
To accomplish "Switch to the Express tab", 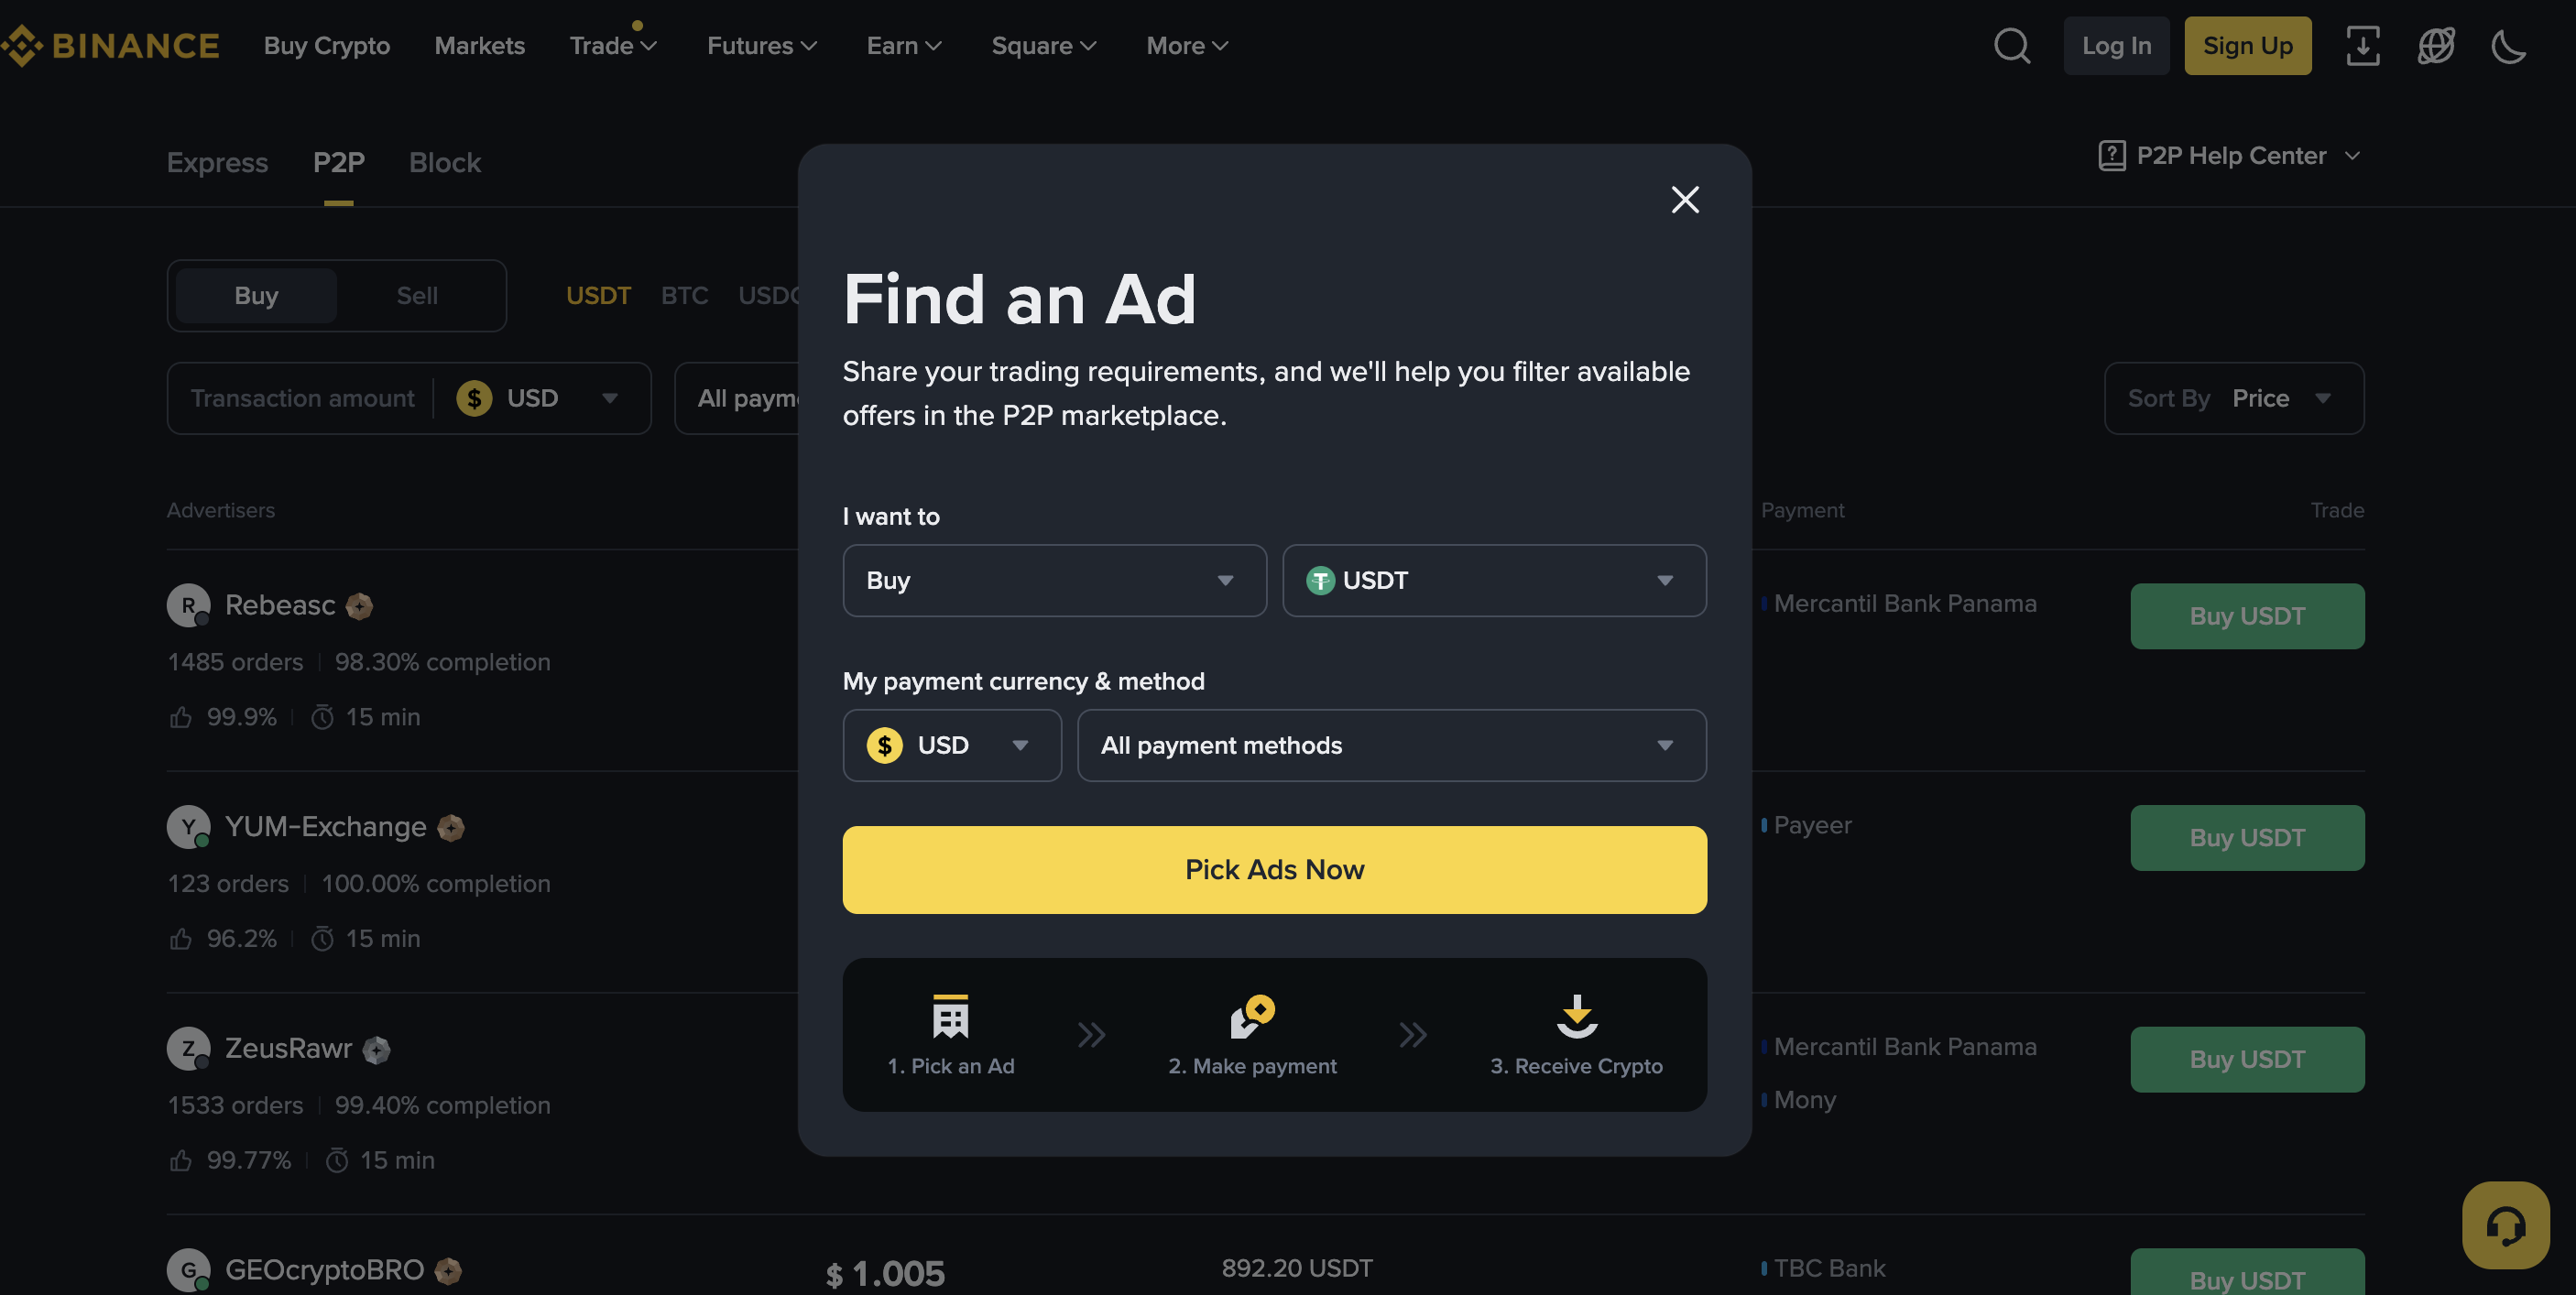I will [x=217, y=163].
